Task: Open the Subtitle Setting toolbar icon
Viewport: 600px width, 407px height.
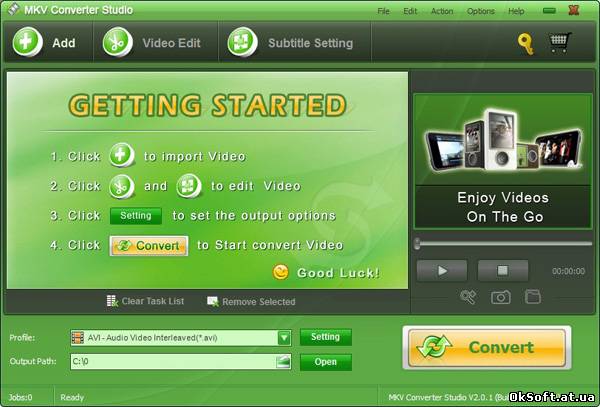Action: 242,42
